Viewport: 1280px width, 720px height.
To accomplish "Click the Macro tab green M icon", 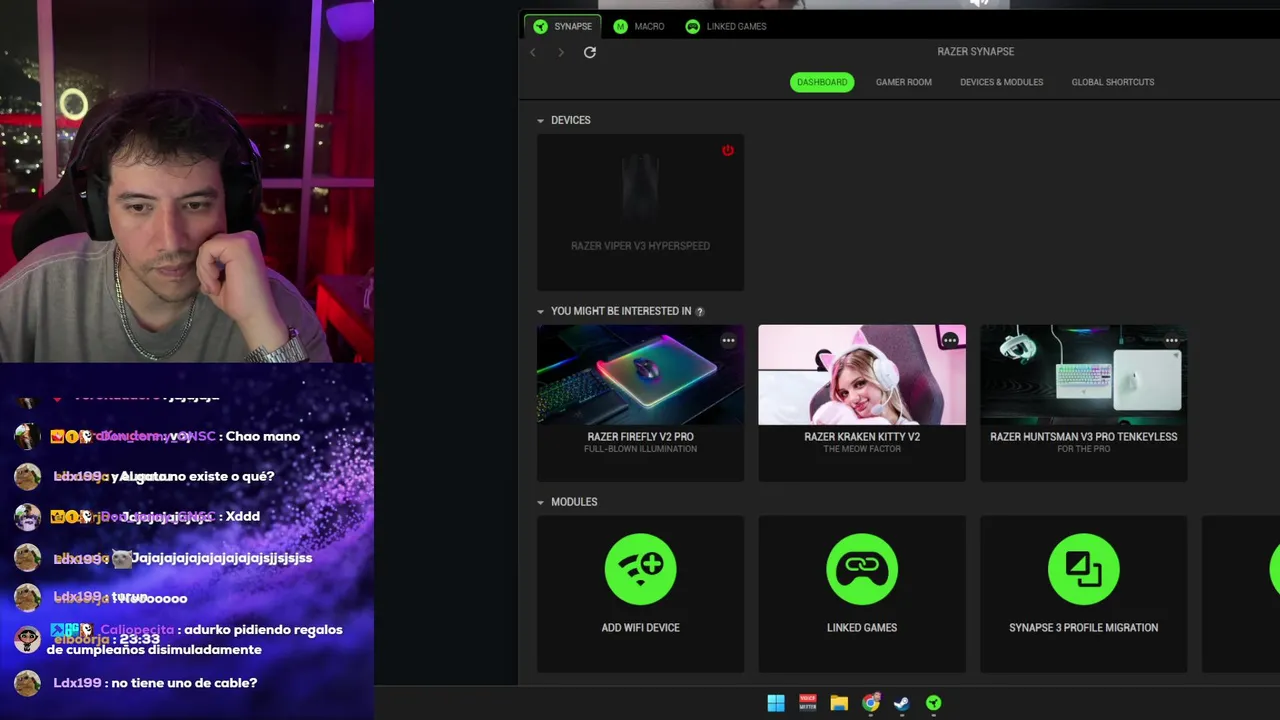I will click(x=621, y=26).
